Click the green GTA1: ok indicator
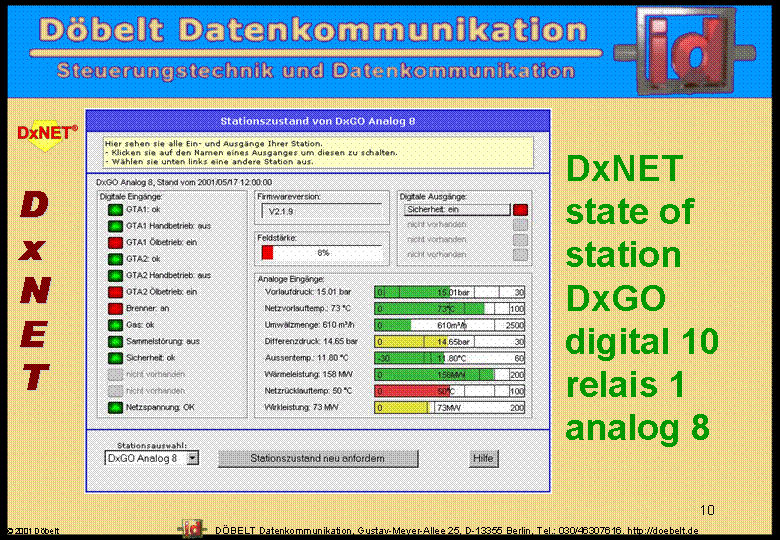Viewport: 780px width, 540px height. (x=115, y=210)
